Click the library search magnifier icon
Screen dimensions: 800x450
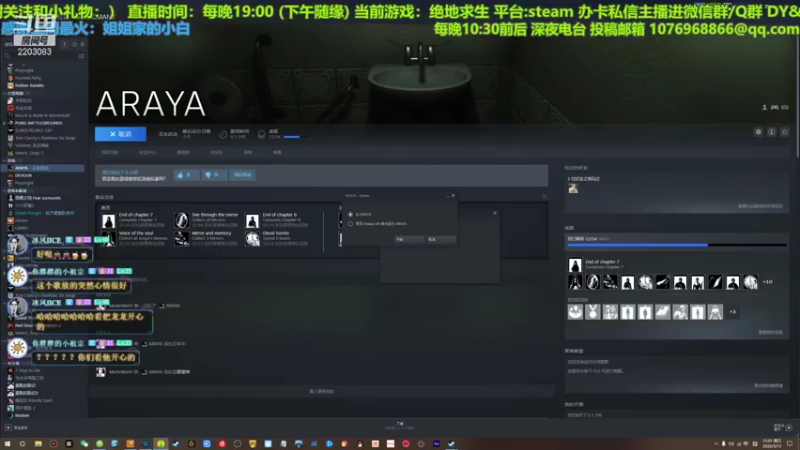tap(7, 56)
